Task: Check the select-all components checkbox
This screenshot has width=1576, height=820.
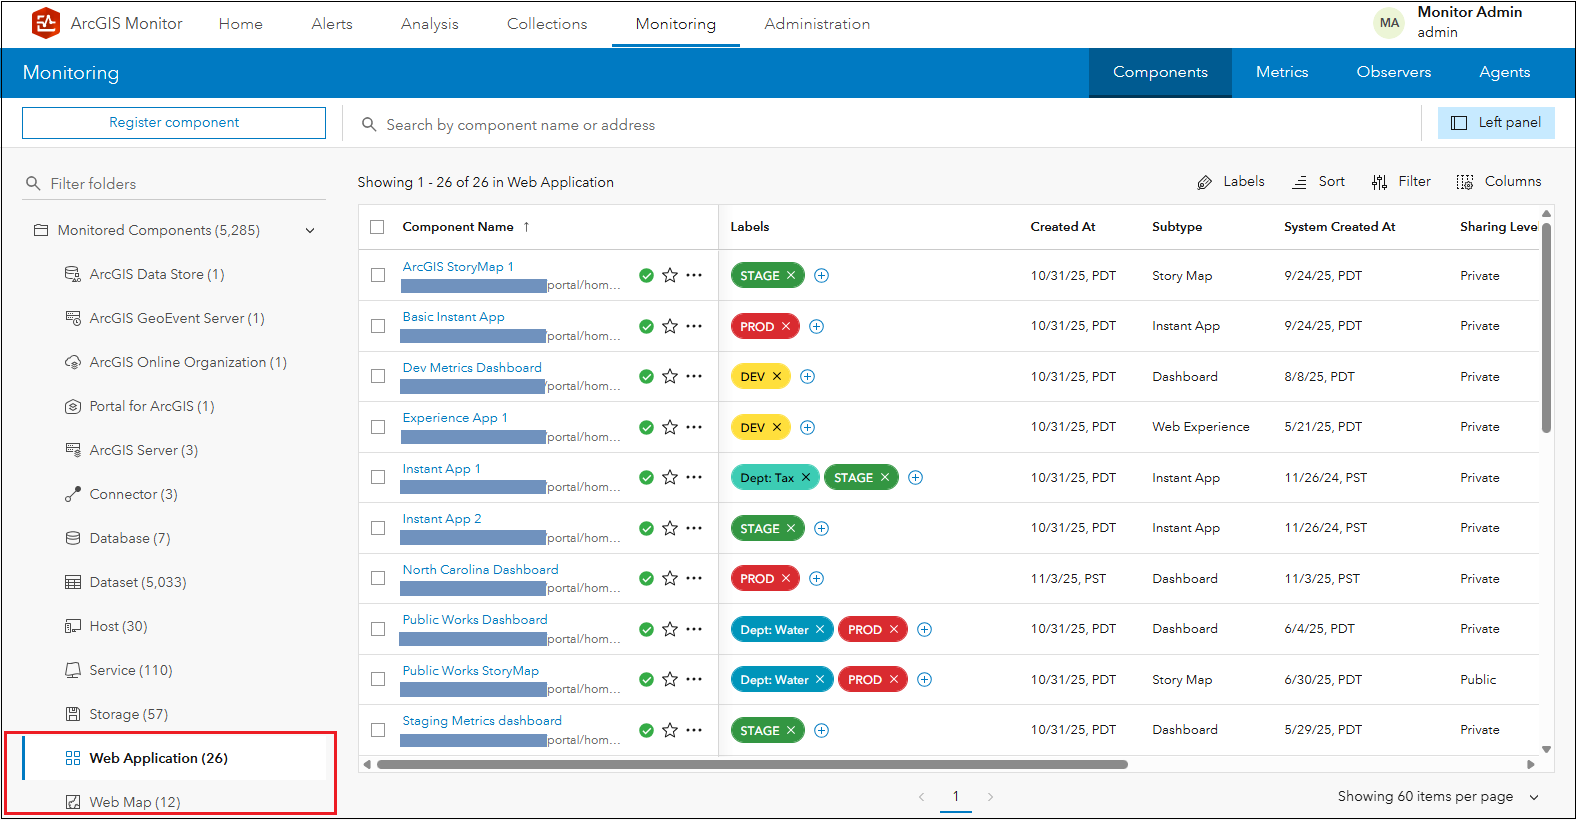Action: pos(377,227)
